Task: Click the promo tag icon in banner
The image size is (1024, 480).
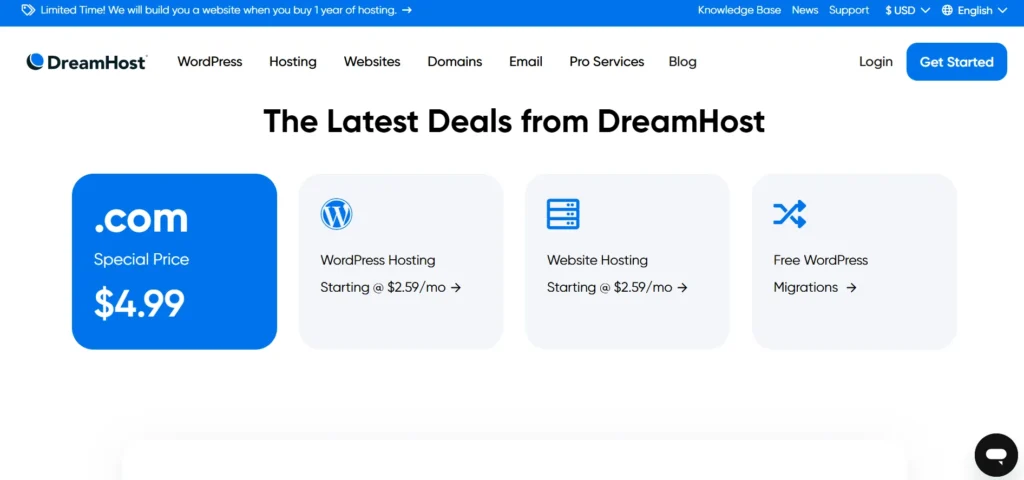Action: (x=28, y=10)
